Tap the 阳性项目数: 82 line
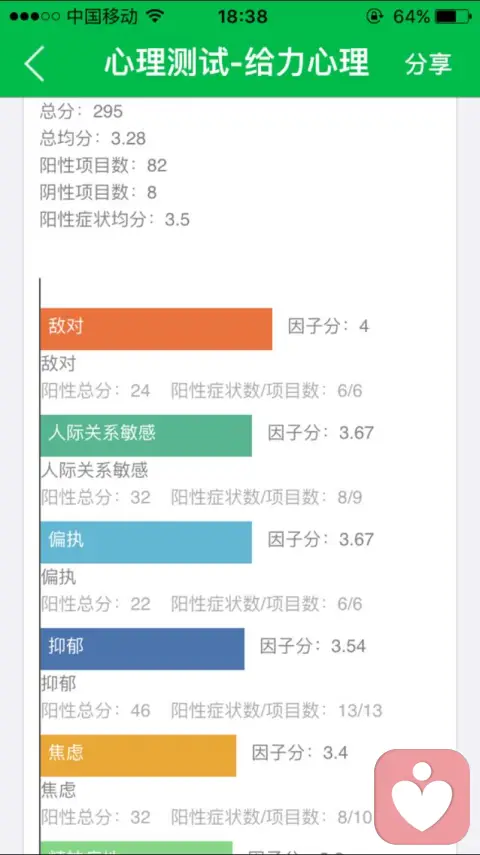The image size is (480, 855). tap(104, 165)
